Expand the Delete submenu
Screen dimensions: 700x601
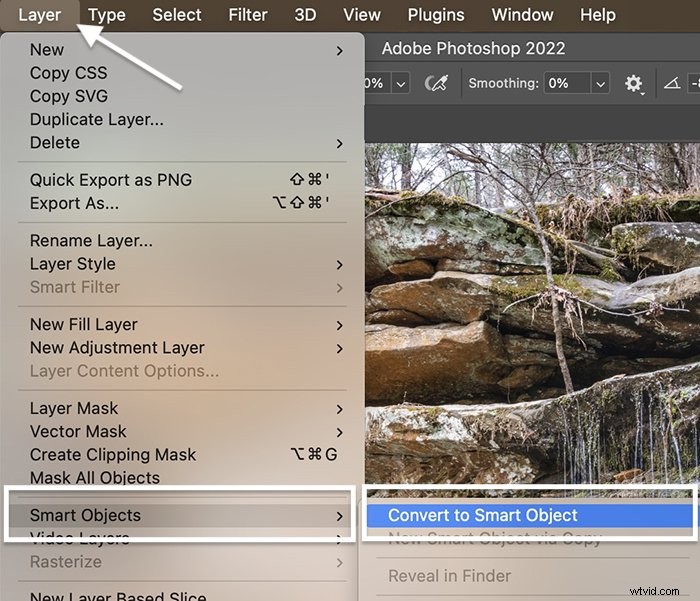(183, 143)
